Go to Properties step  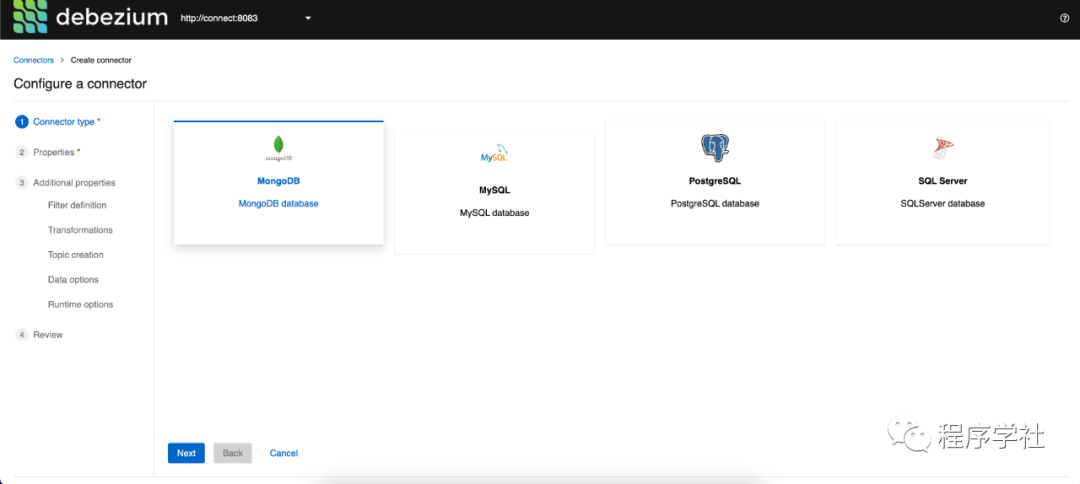pyautogui.click(x=54, y=152)
